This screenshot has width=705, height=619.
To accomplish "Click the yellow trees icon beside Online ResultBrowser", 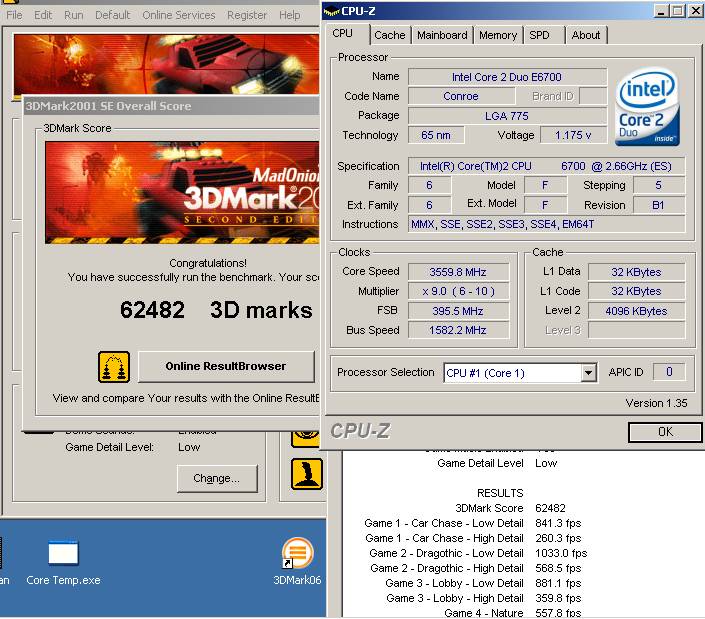I will (114, 367).
